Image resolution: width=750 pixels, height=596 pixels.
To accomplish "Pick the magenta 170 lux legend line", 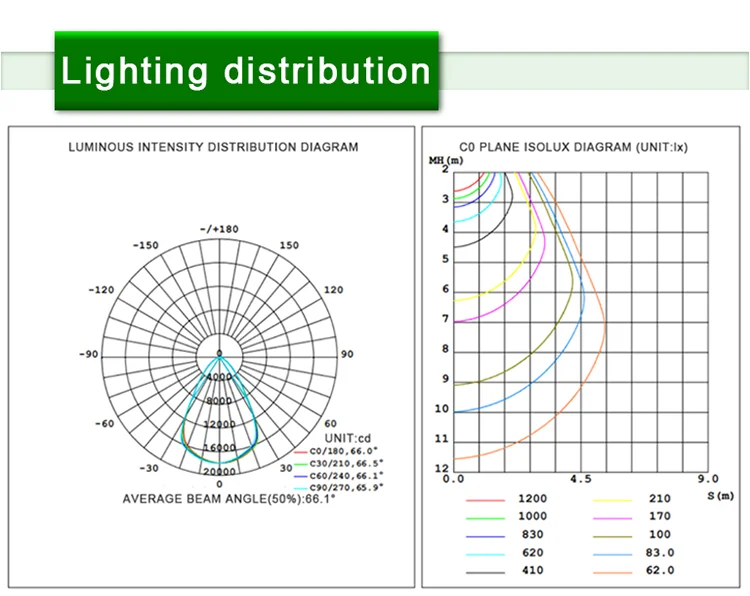I will [x=612, y=516].
